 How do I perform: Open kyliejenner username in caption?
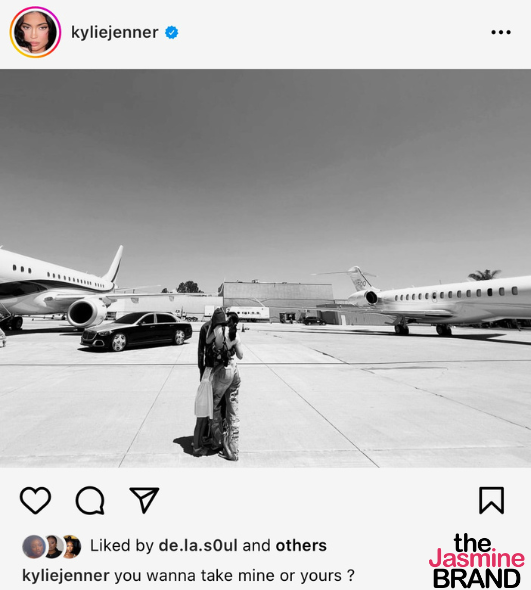click(66, 576)
